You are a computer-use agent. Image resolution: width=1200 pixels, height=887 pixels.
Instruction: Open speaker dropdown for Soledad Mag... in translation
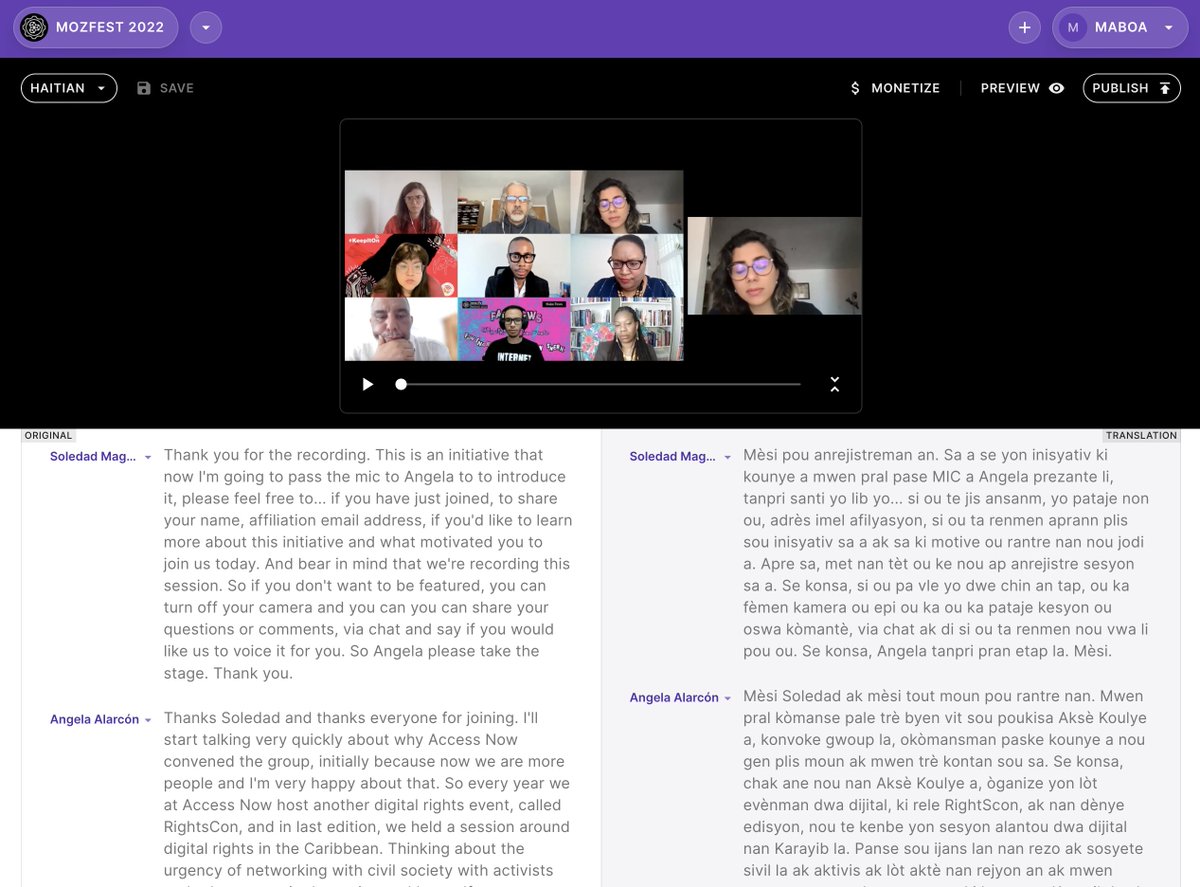pos(727,457)
